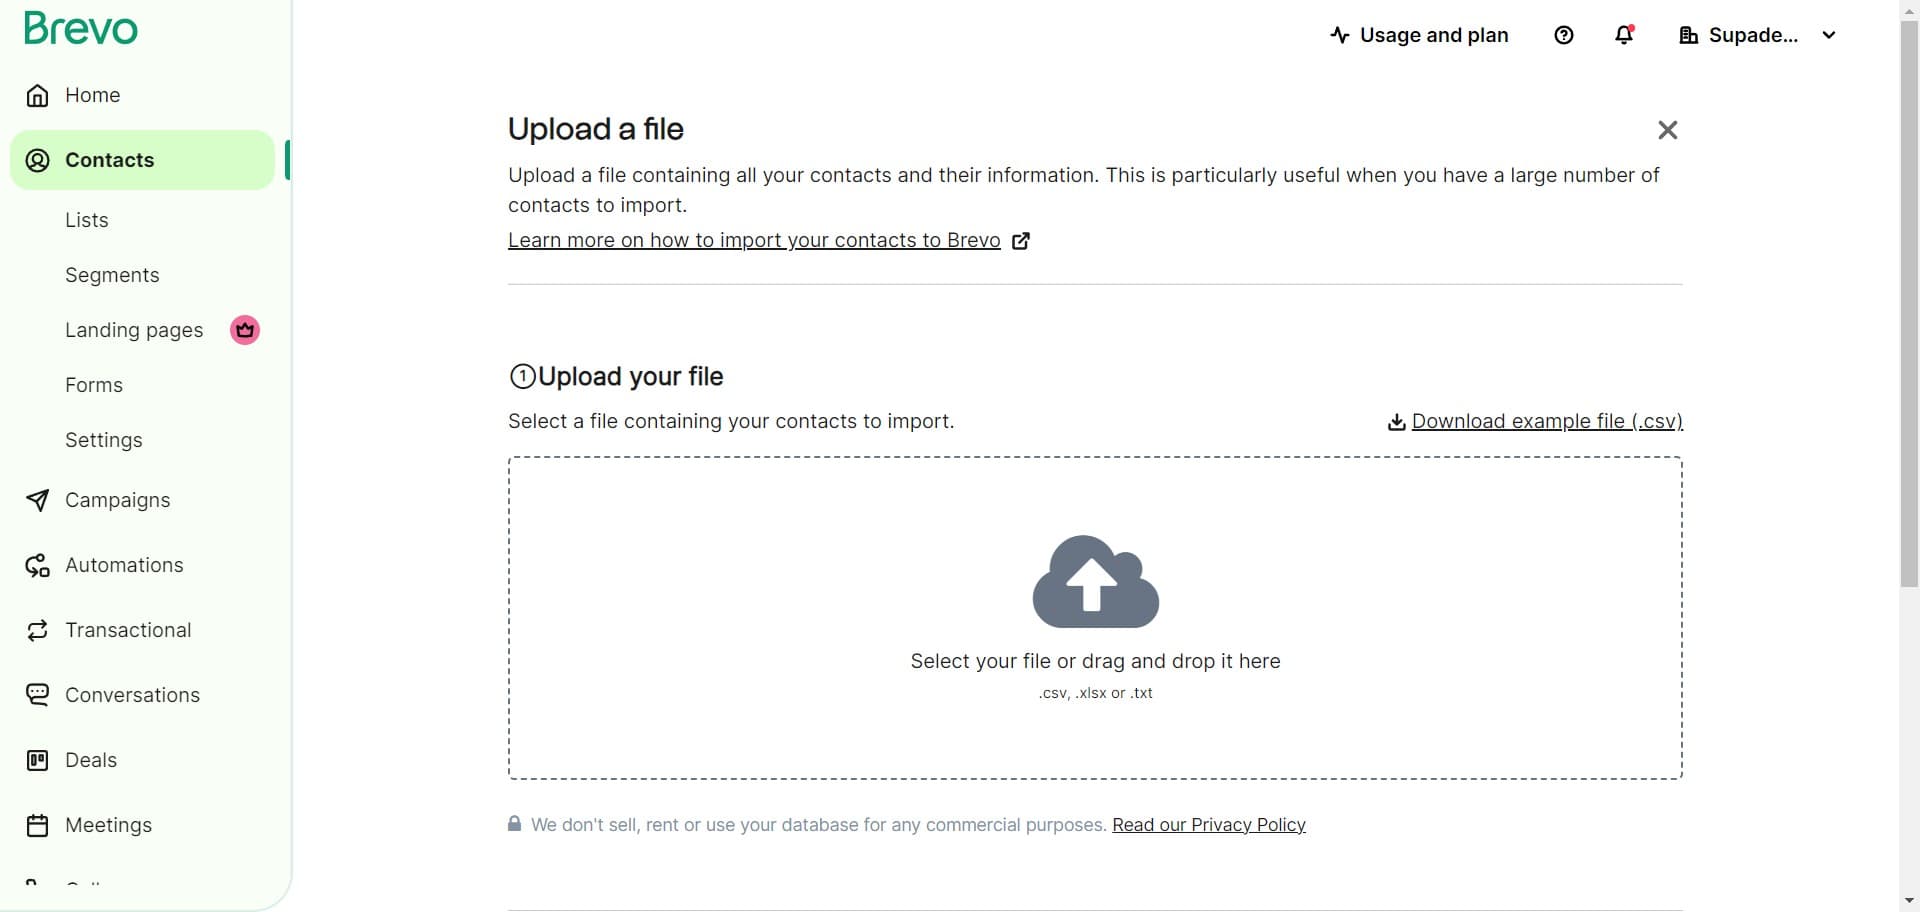The height and width of the screenshot is (912, 1920).
Task: Open the Lists section
Action: pyautogui.click(x=87, y=220)
